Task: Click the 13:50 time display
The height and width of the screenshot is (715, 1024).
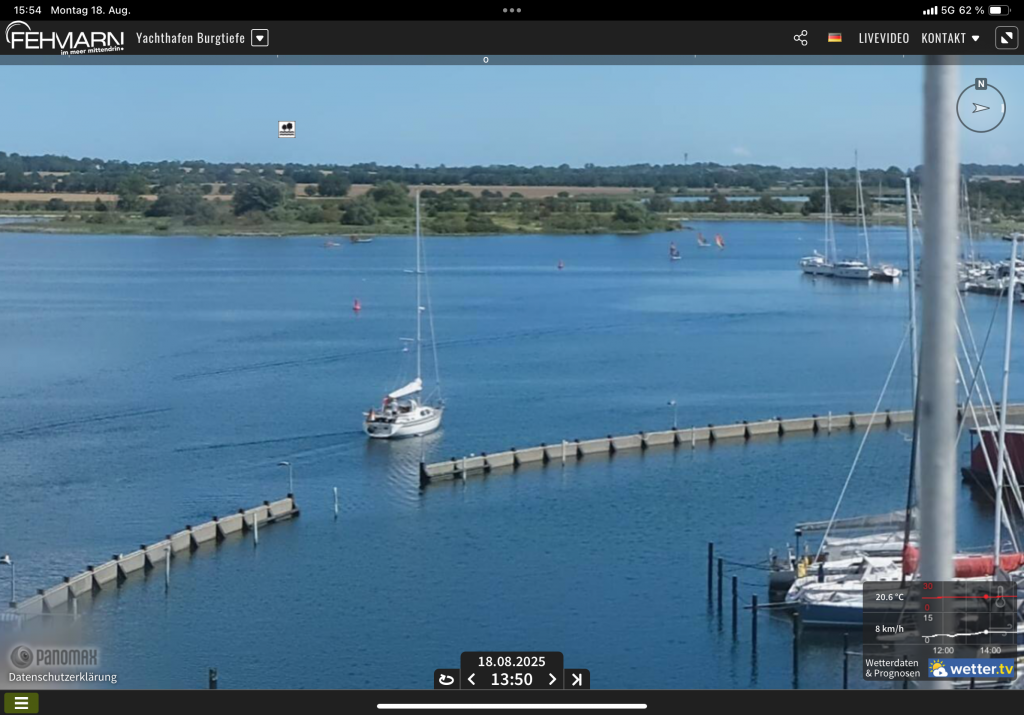Action: 511,680
